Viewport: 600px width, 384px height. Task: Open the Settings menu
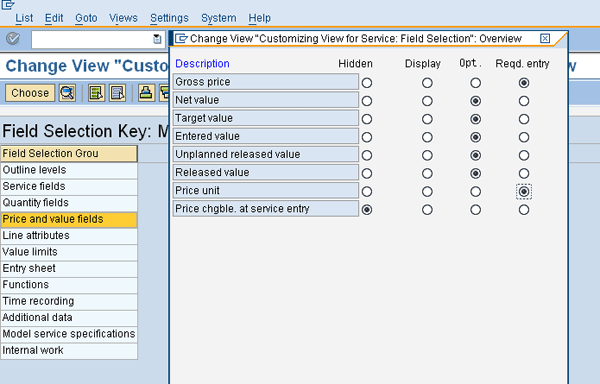pyautogui.click(x=169, y=18)
